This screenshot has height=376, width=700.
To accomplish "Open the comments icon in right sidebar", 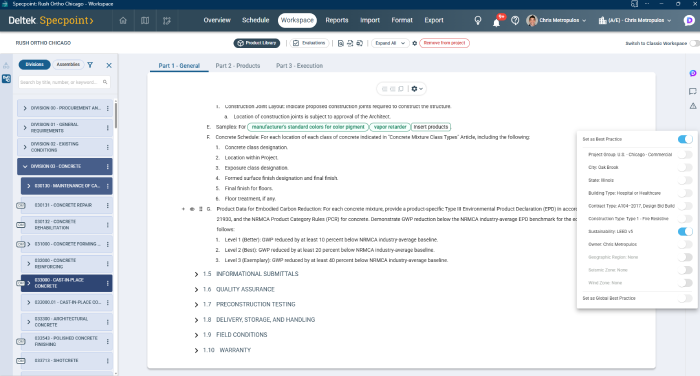I will click(x=692, y=91).
